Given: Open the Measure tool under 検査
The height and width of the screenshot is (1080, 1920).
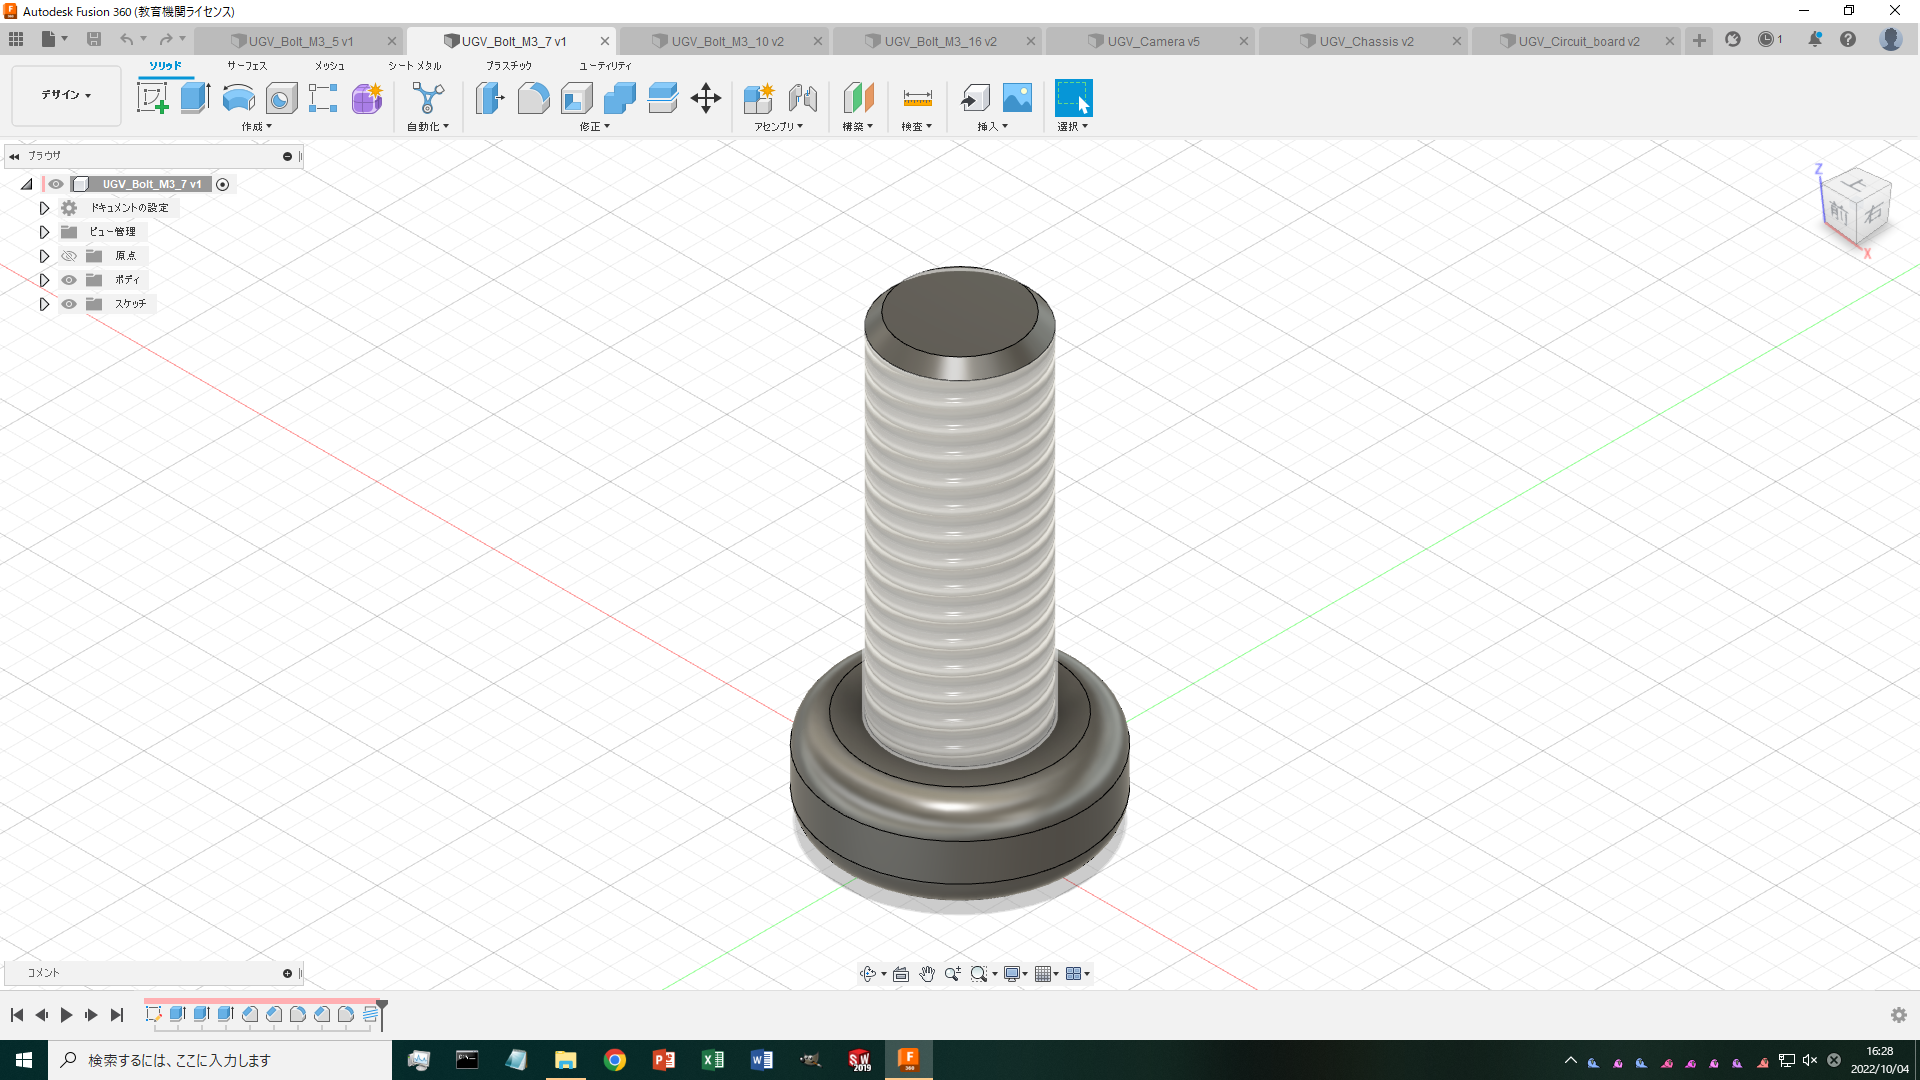Looking at the screenshot, I should point(916,97).
